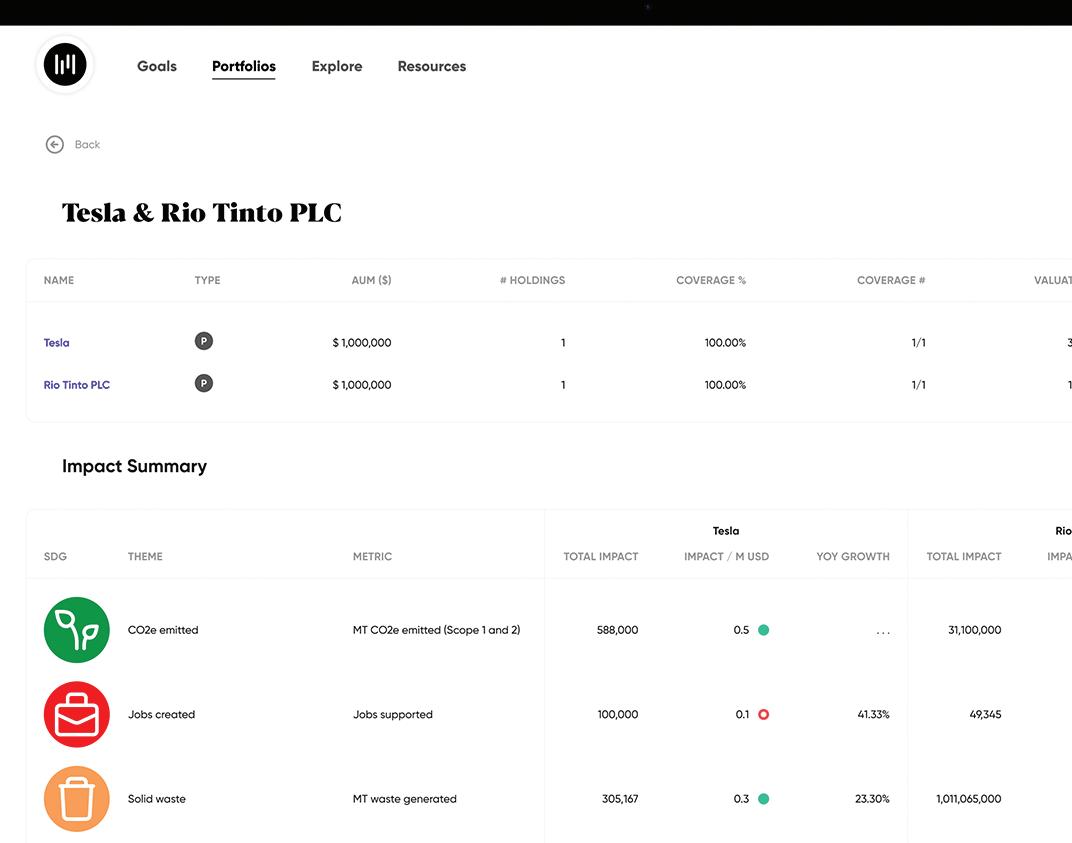
Task: Sort by COVERAGE # column header
Action: [x=892, y=280]
